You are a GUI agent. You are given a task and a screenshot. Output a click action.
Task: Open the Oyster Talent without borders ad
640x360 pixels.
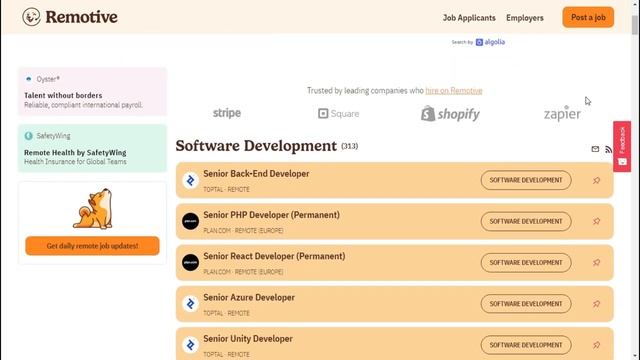tap(92, 91)
